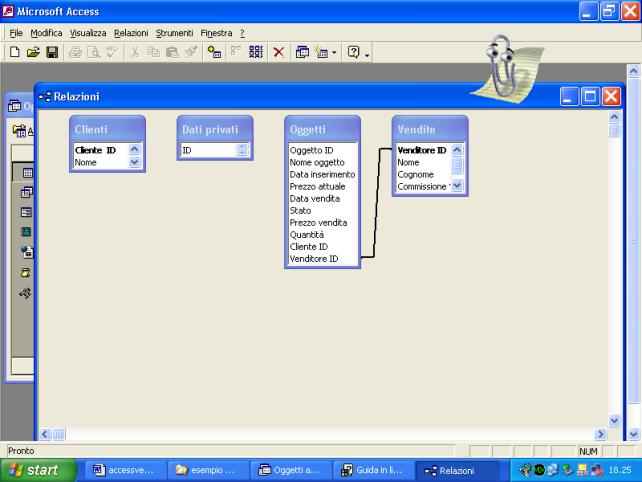Click the Print Preview toolbar icon
This screenshot has width=642, height=482.
click(94, 52)
